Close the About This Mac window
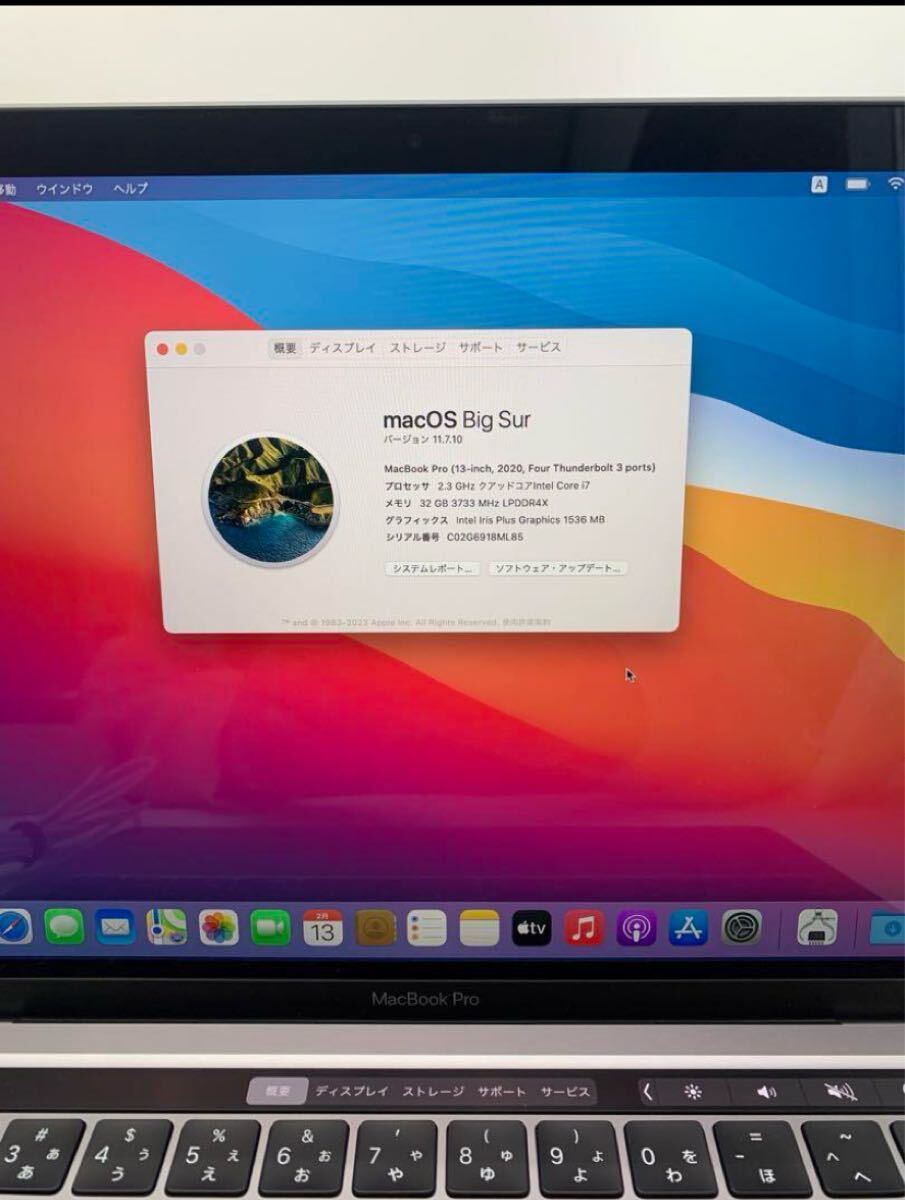The image size is (905, 1200). coord(163,349)
